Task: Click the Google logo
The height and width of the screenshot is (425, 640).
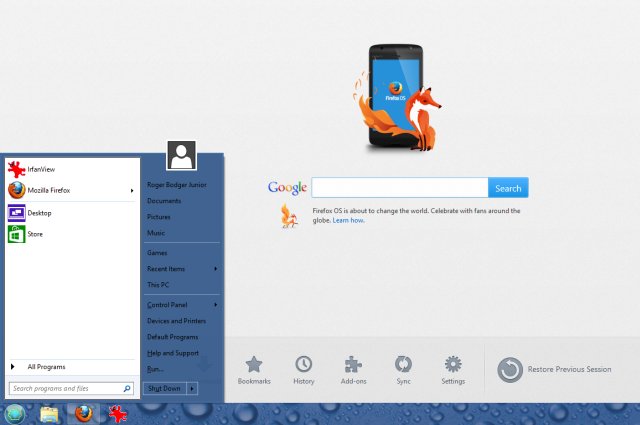Action: 287,187
